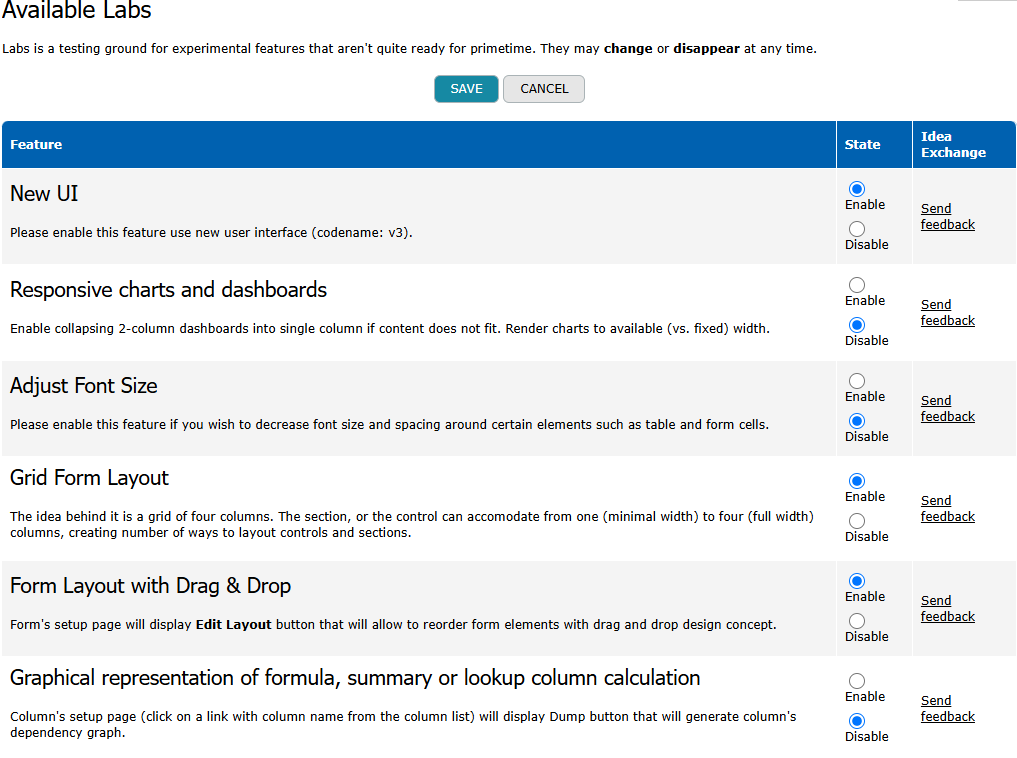Click the New UI feature title
This screenshot has width=1017, height=758.
pyautogui.click(x=44, y=193)
